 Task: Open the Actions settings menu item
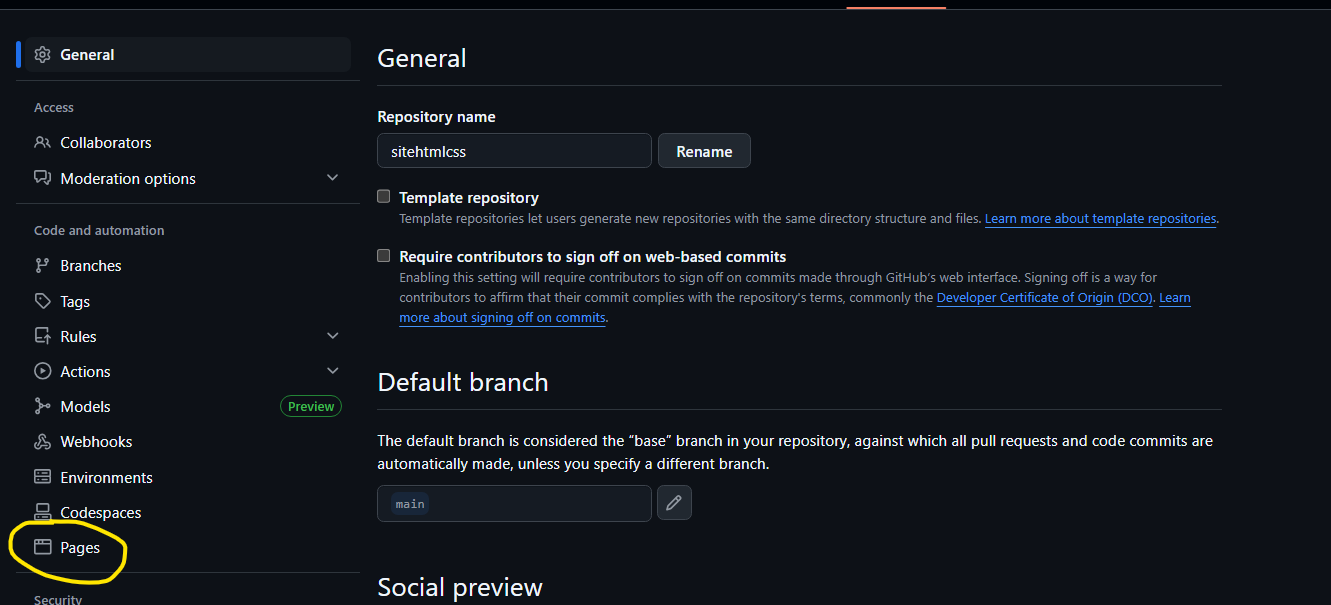click(85, 372)
